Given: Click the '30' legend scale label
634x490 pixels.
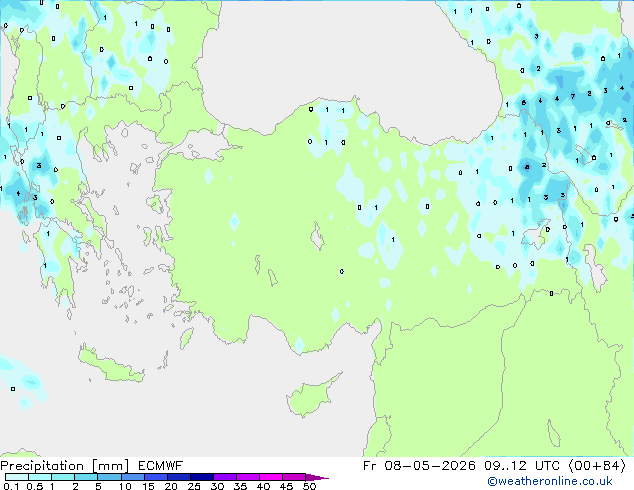Looking at the screenshot, I should 217,486.
